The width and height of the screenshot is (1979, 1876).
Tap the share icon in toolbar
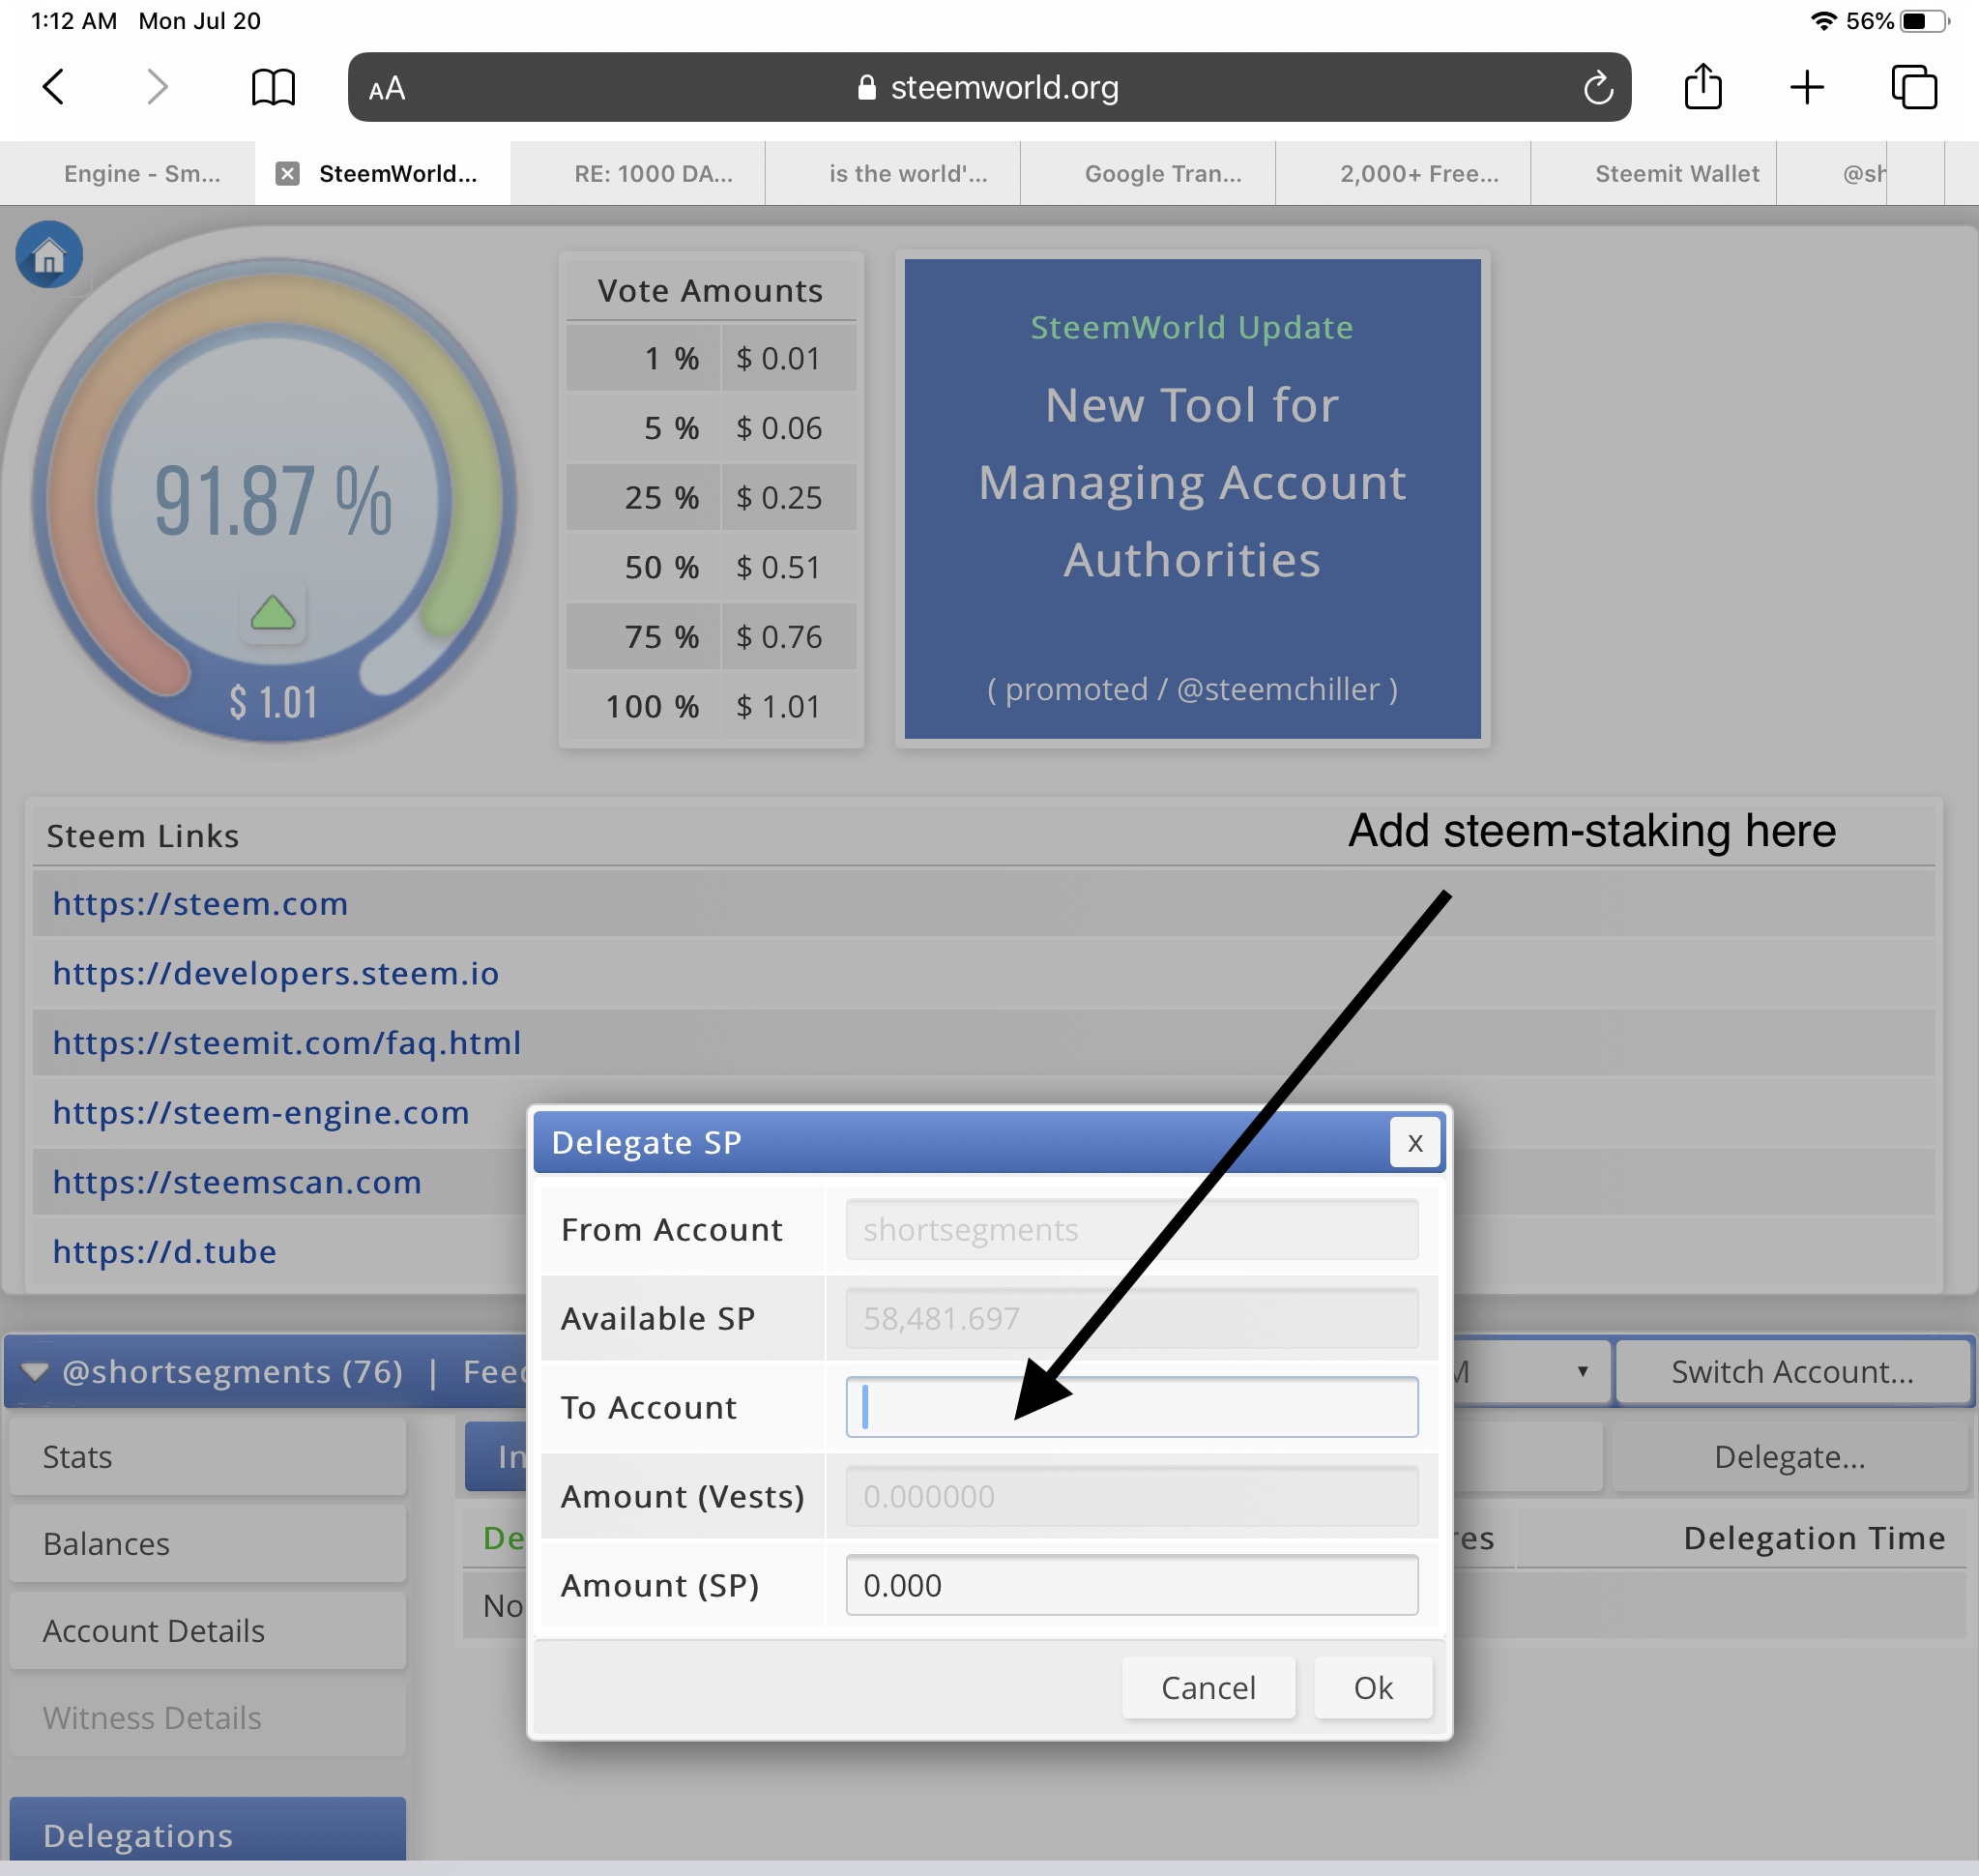[1703, 88]
